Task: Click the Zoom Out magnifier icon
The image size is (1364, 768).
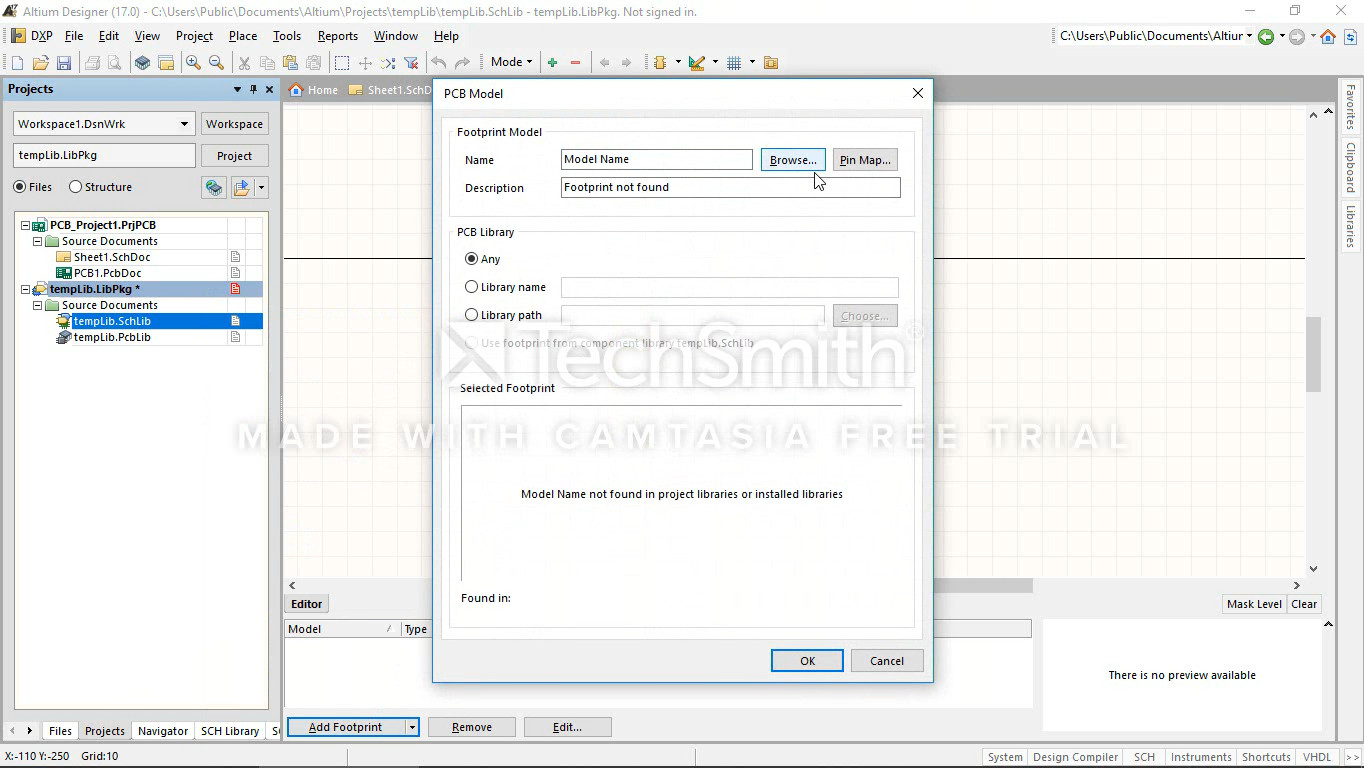Action: 216,63
